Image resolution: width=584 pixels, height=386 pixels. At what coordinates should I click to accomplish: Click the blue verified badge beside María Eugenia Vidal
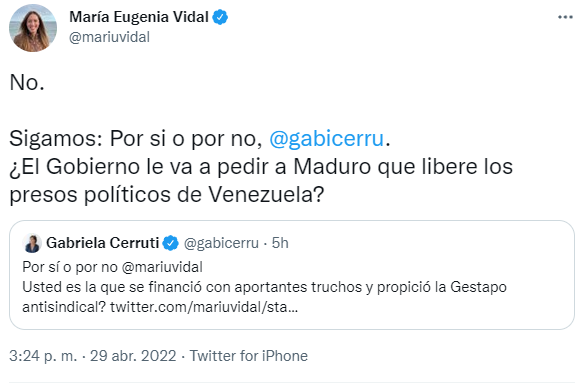220,18
